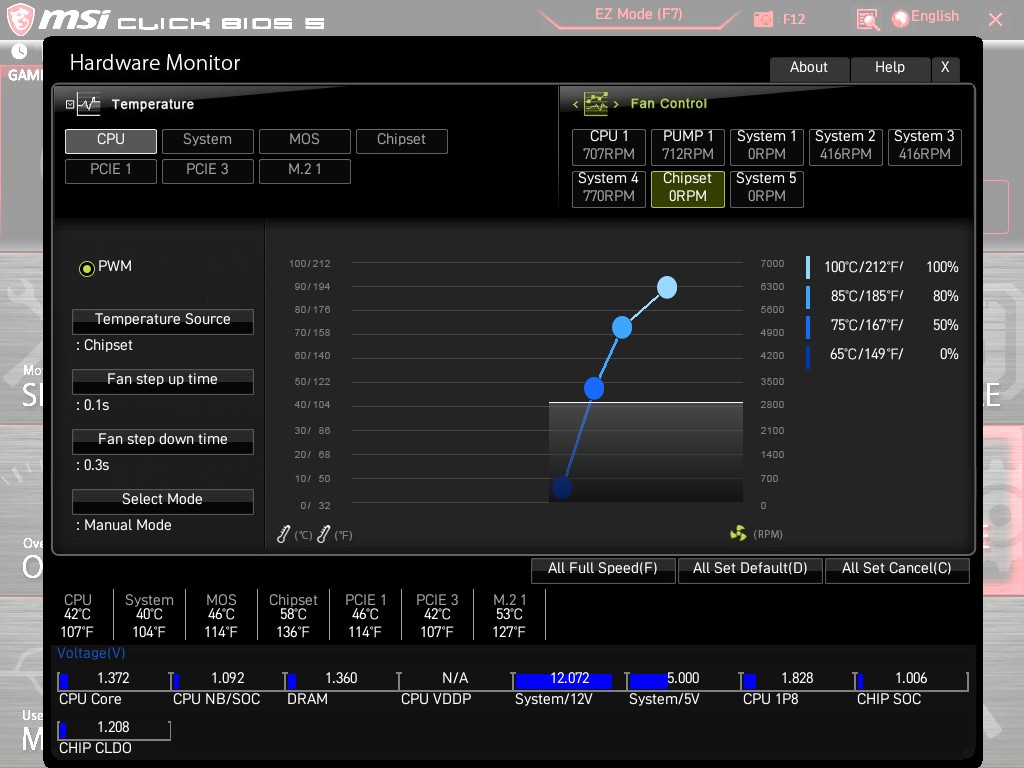The height and width of the screenshot is (768, 1024).
Task: Open the Select Mode option
Action: [163, 502]
